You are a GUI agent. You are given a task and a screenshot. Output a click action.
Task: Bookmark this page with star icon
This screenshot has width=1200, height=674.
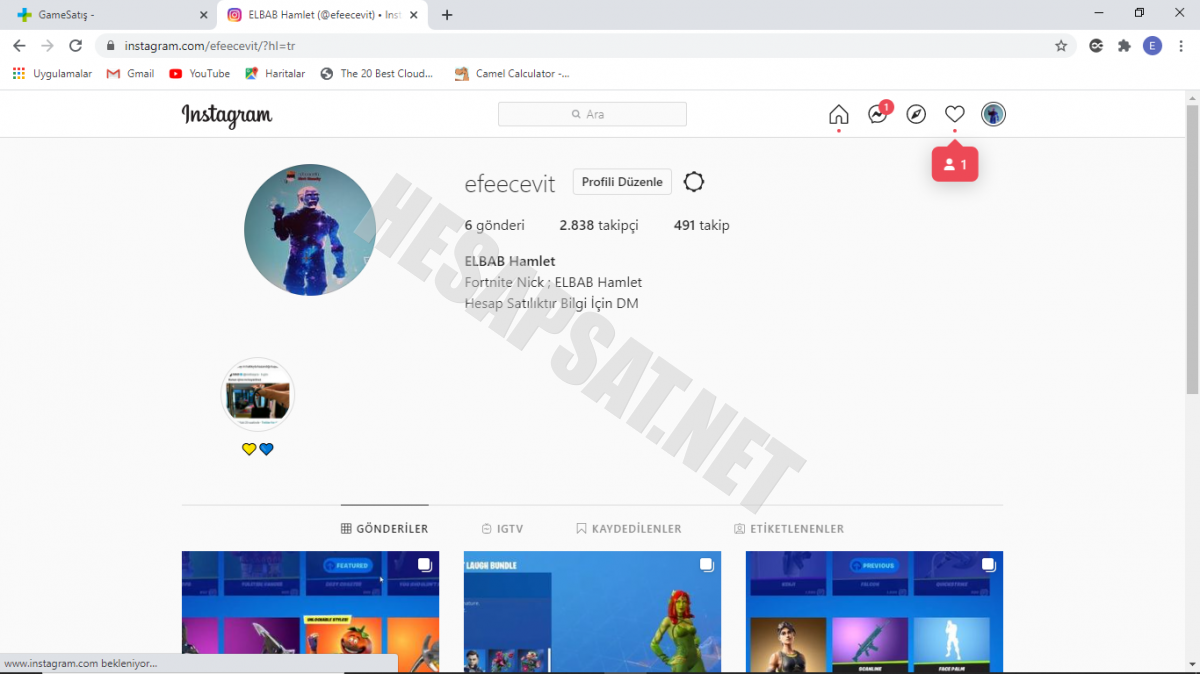point(1061,46)
